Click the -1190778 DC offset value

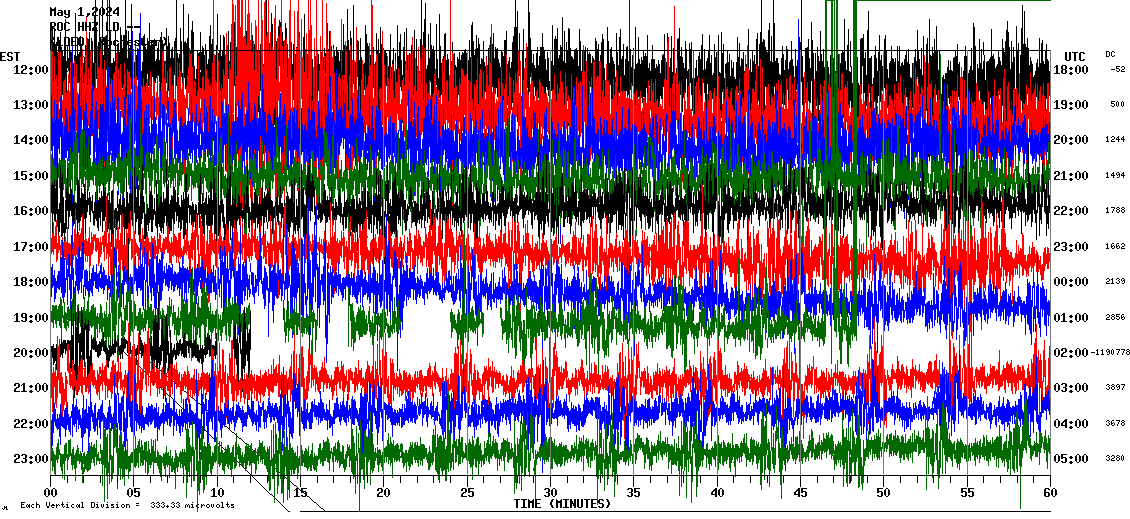click(x=1108, y=353)
